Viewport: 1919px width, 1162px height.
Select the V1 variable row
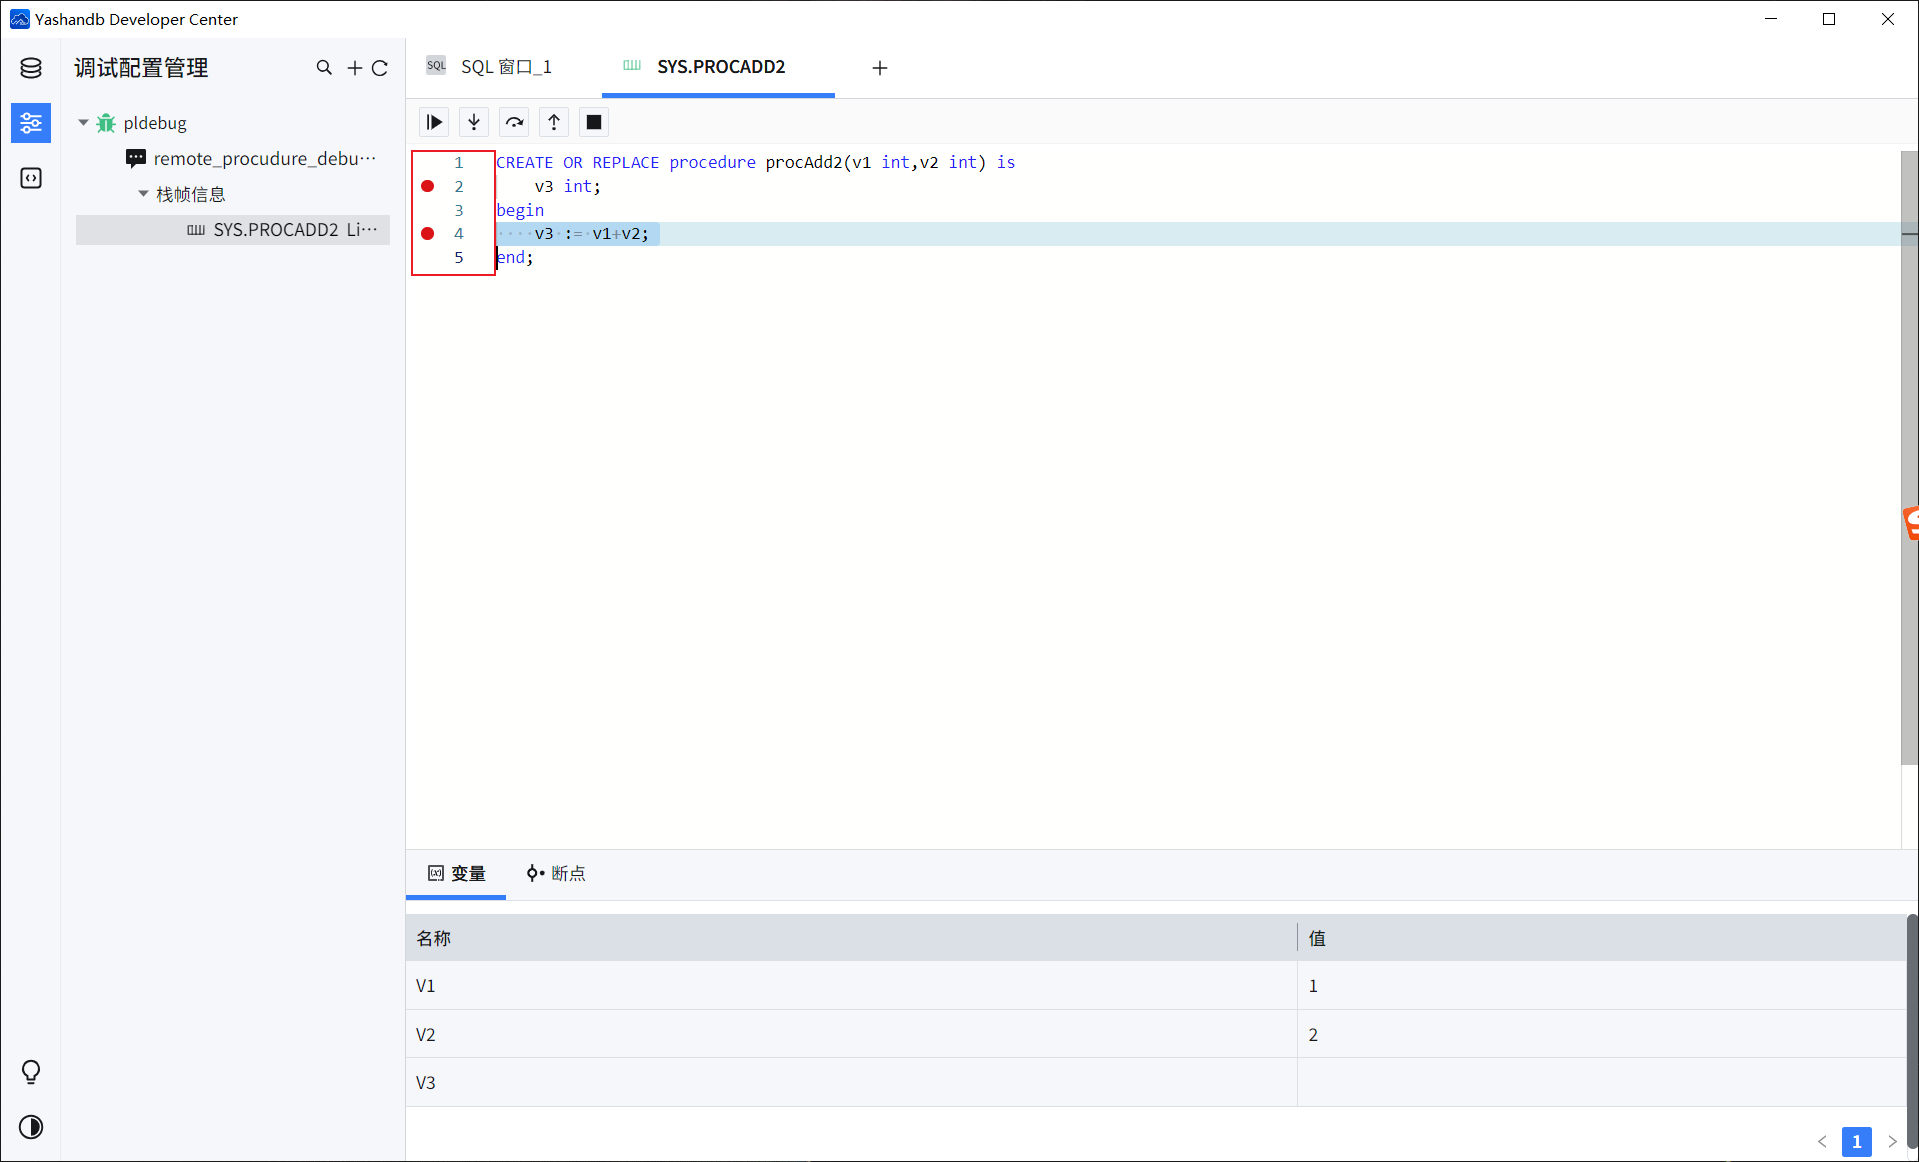coord(1155,985)
